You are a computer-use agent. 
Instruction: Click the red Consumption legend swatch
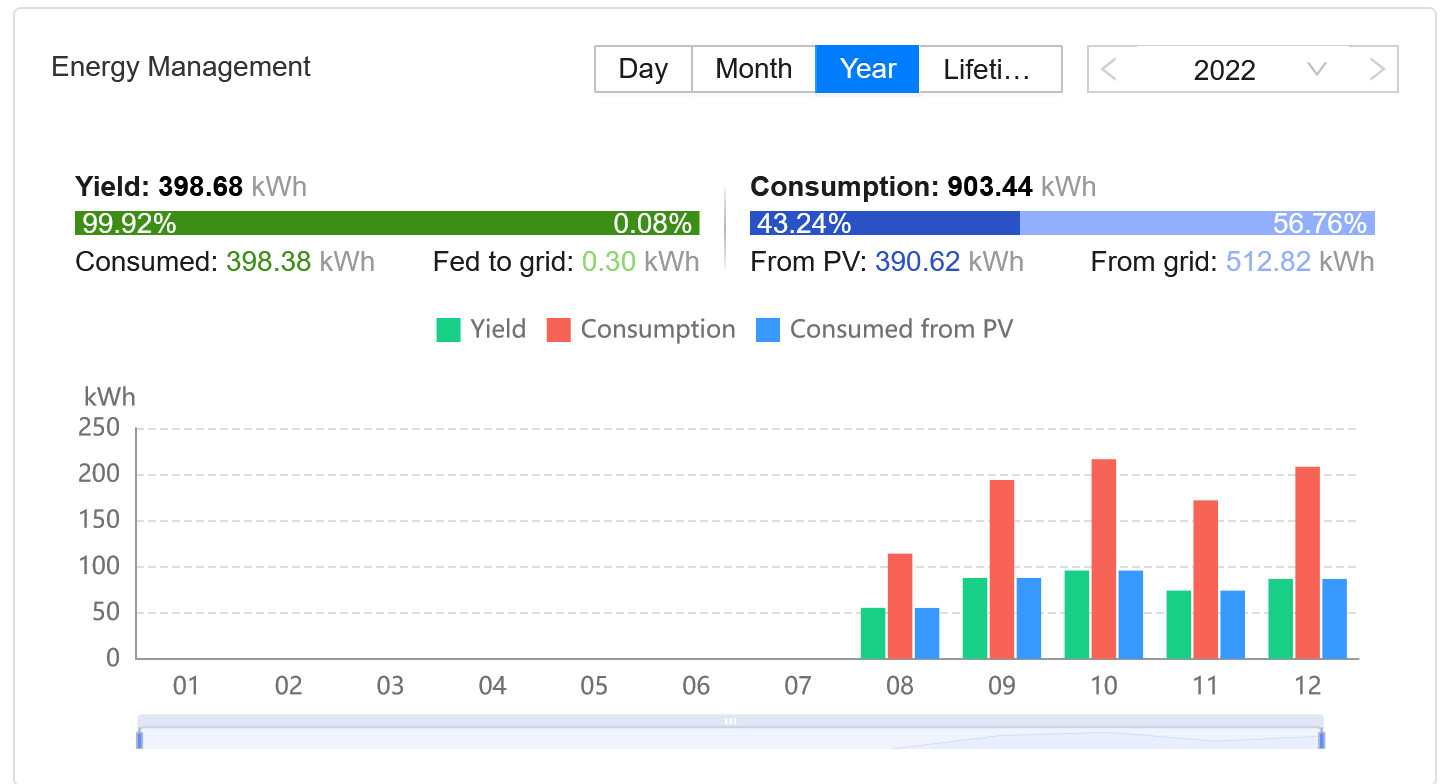click(x=559, y=330)
